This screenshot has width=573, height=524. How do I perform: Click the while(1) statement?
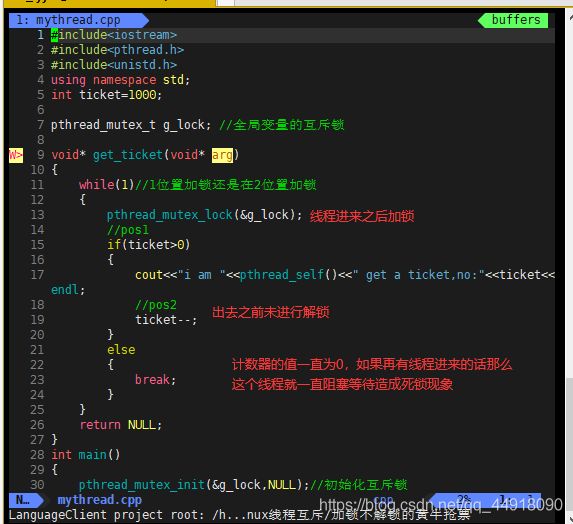[x=107, y=185]
